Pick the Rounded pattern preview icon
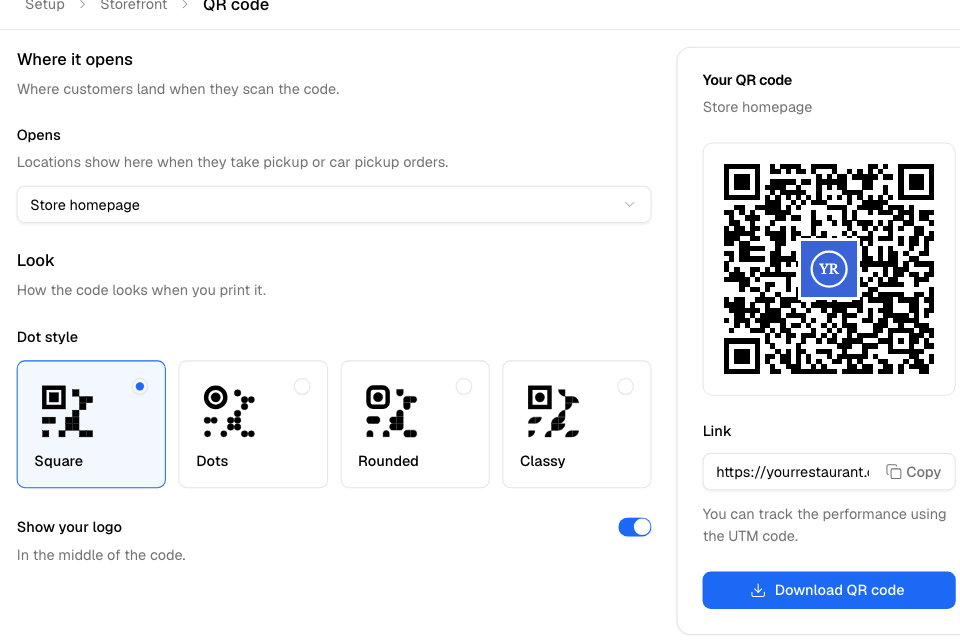 click(391, 412)
